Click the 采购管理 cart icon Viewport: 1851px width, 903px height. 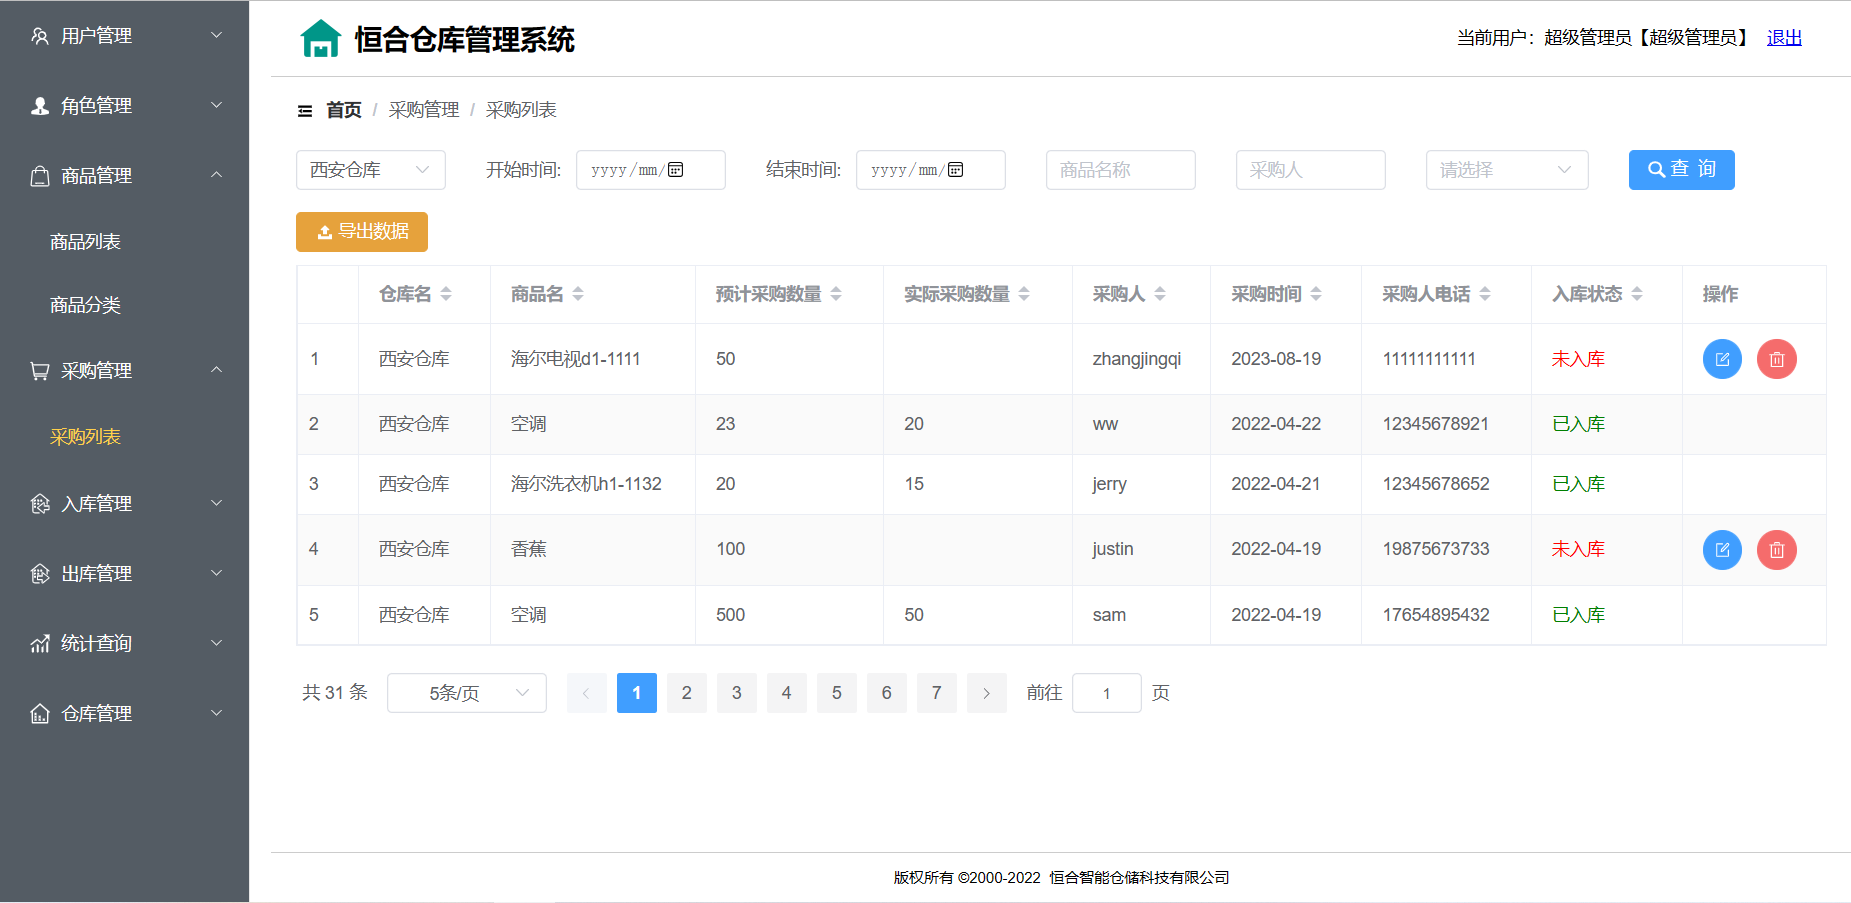pyautogui.click(x=40, y=371)
